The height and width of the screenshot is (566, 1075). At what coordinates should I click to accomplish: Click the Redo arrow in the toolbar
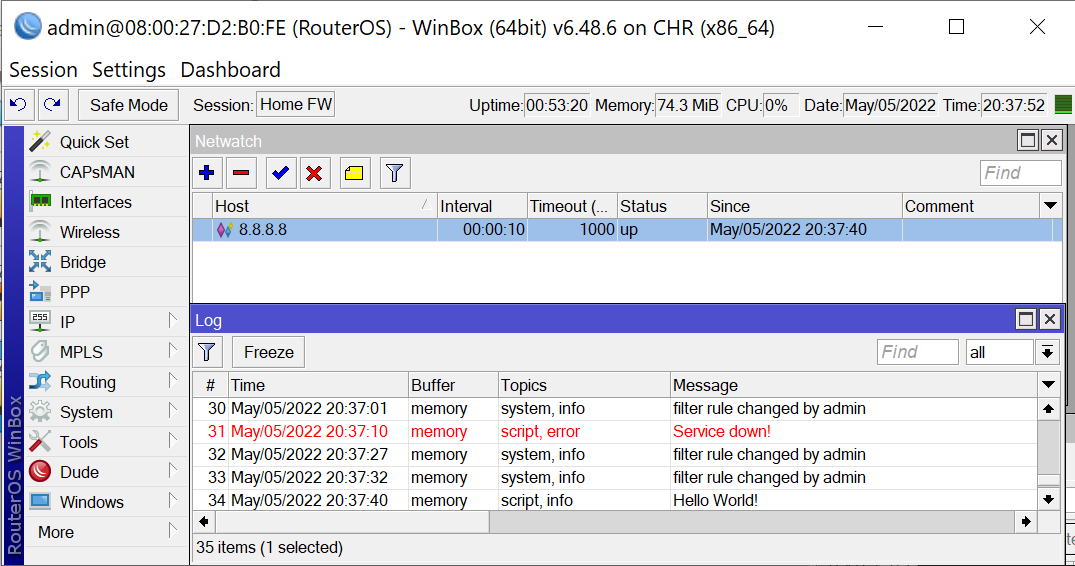point(52,105)
